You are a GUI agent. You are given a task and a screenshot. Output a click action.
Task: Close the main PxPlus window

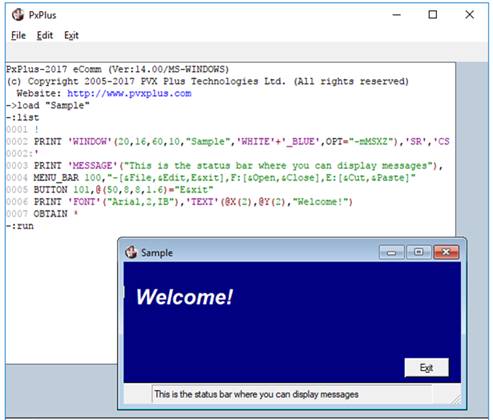(469, 15)
